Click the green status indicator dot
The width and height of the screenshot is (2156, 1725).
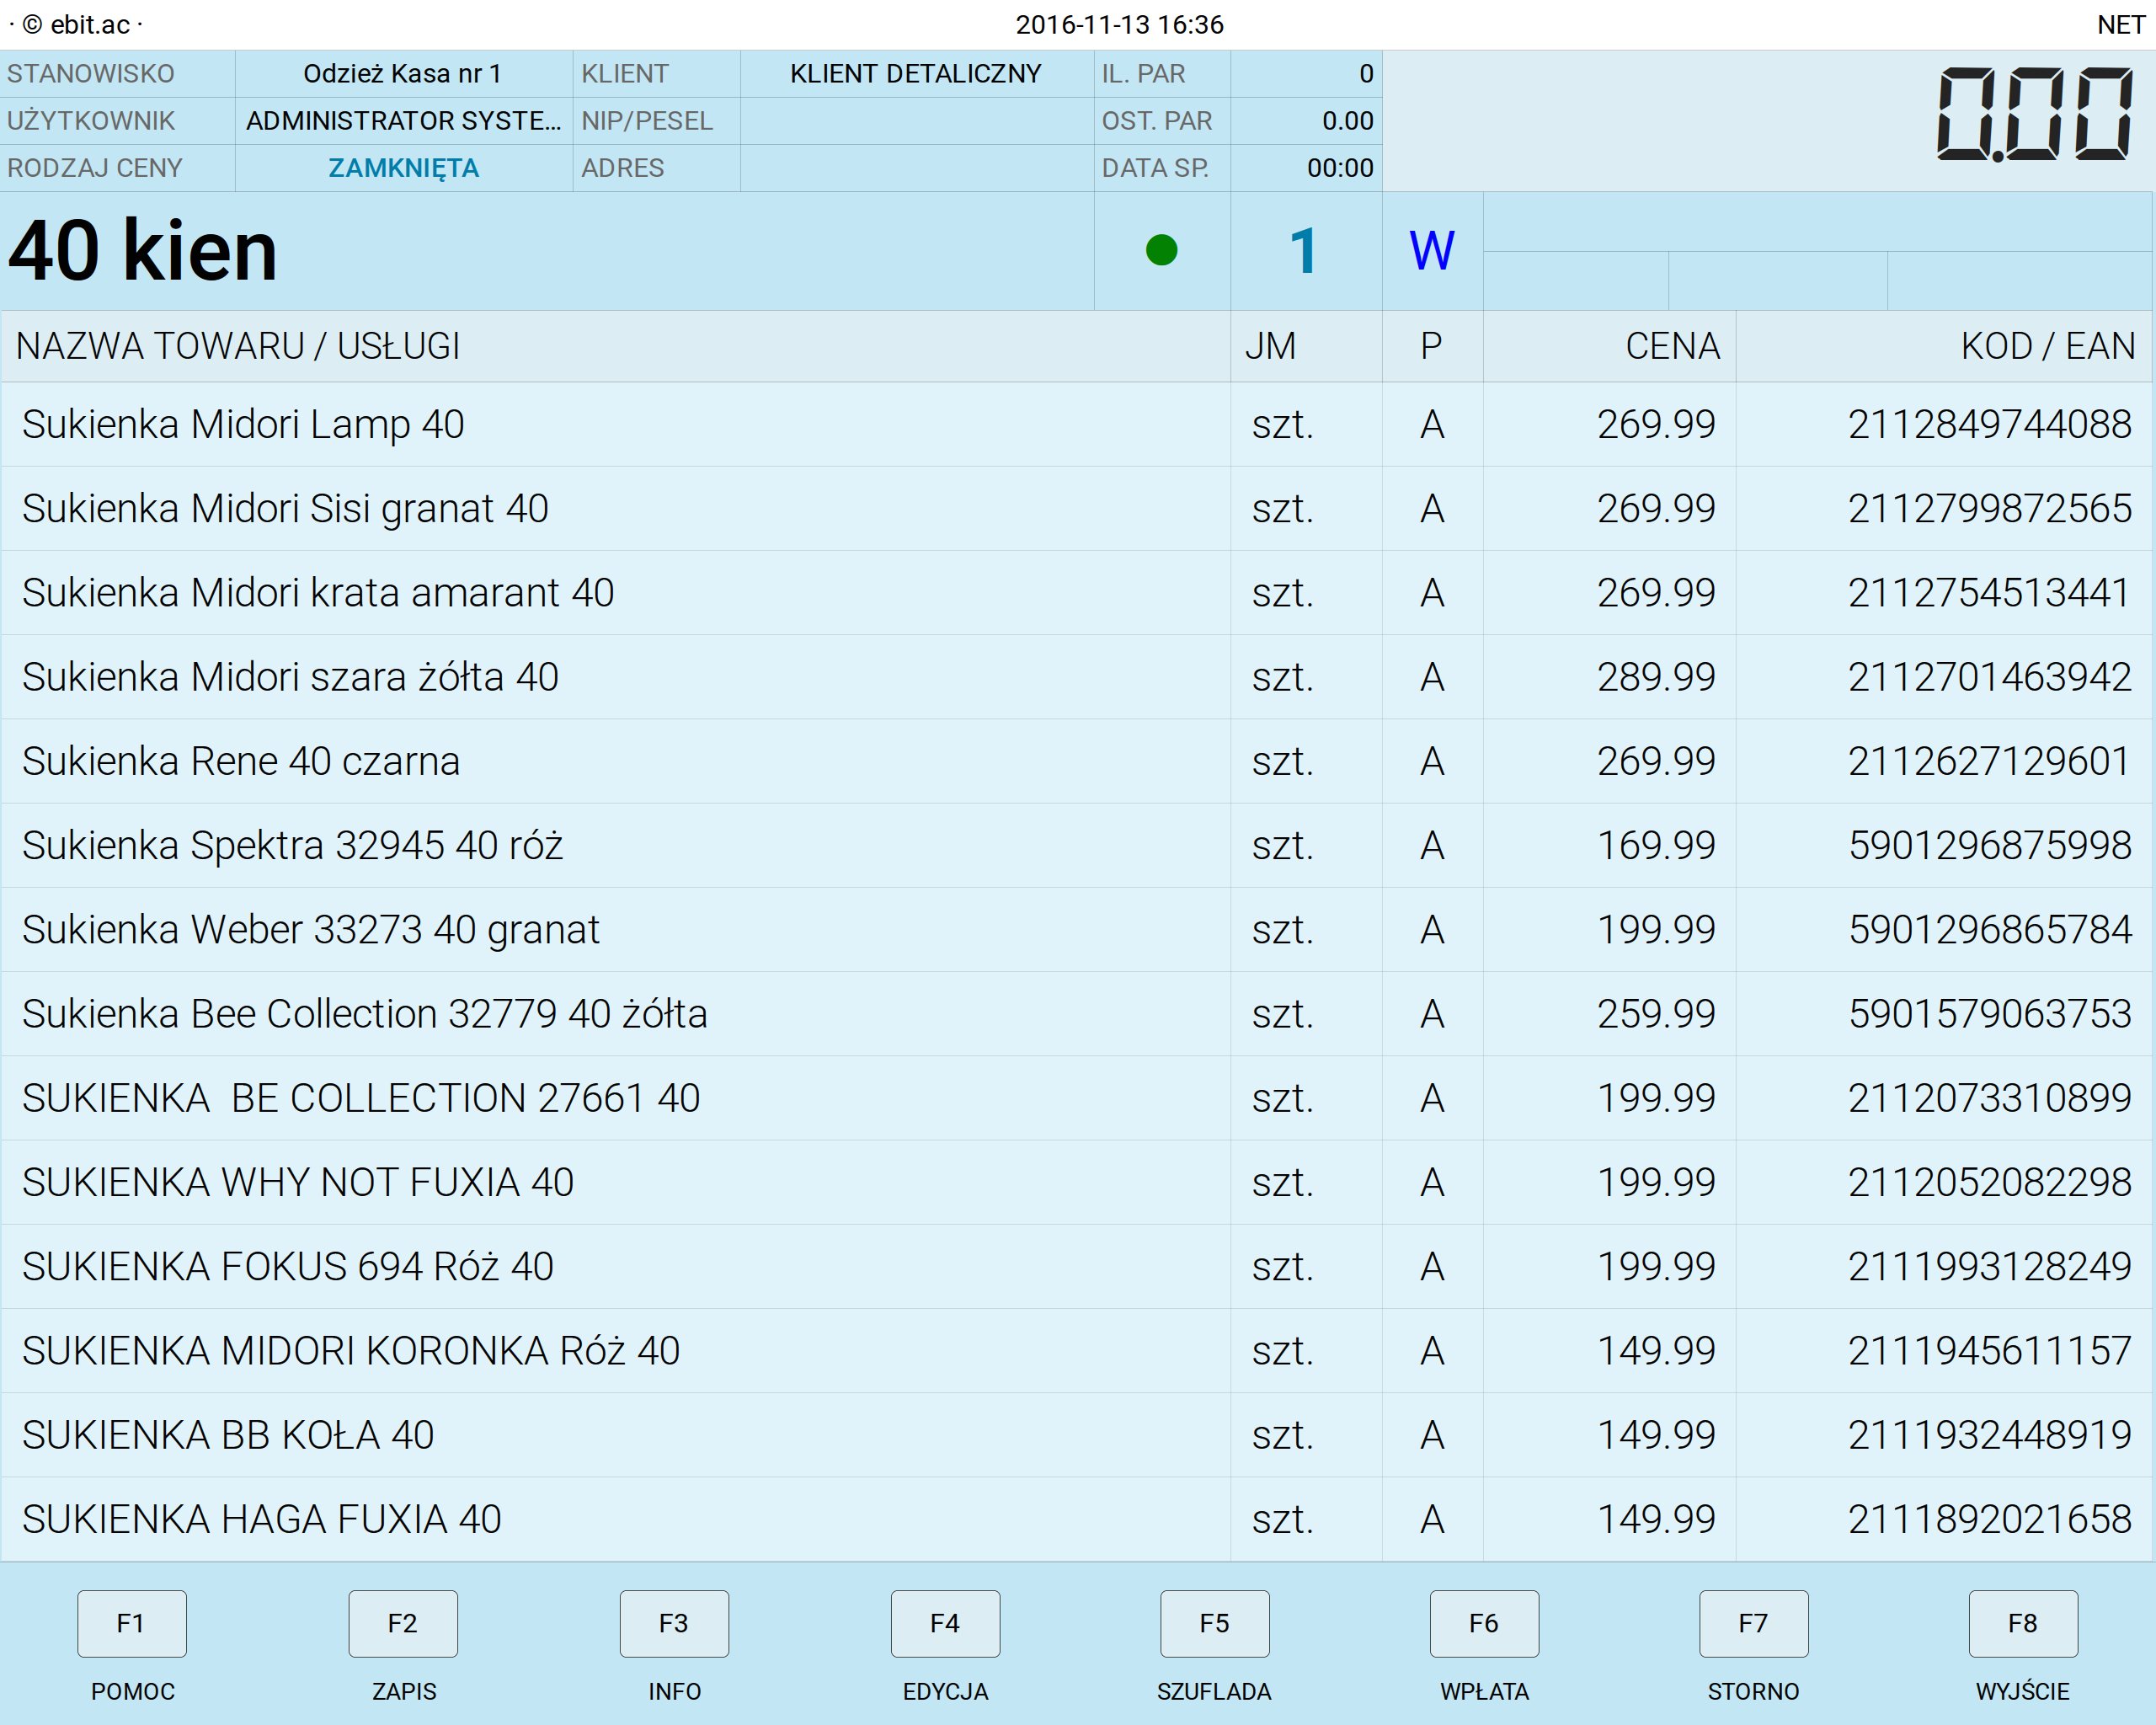(1161, 250)
